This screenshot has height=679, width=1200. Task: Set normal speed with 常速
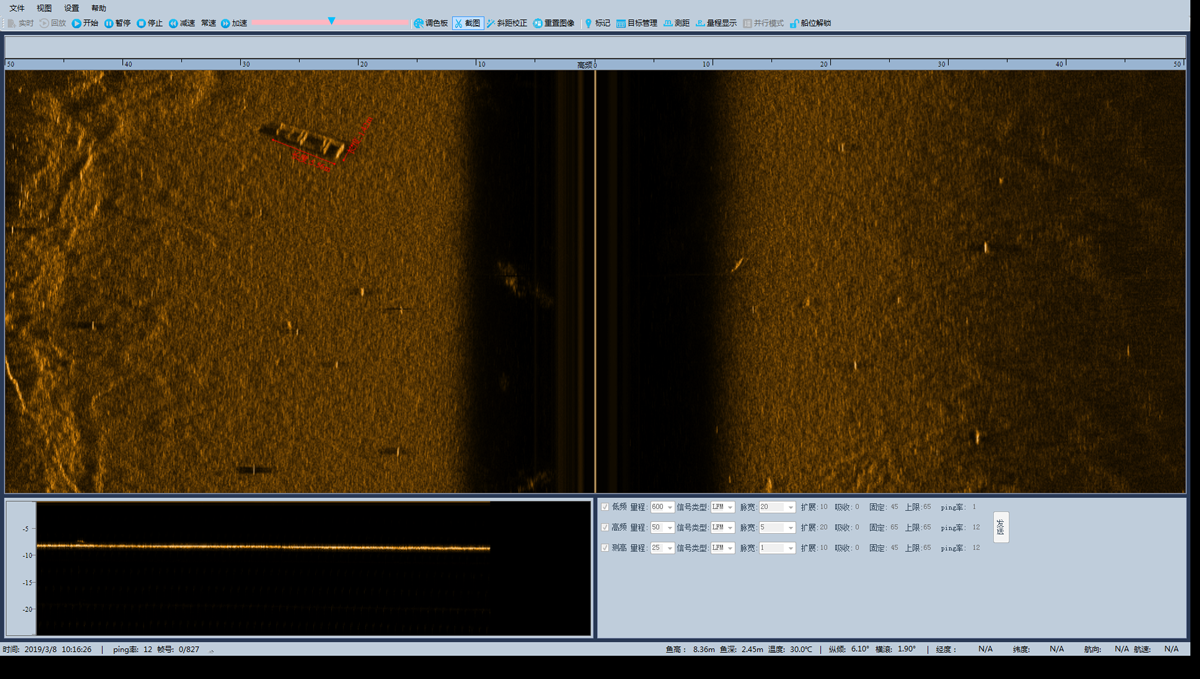(x=208, y=23)
